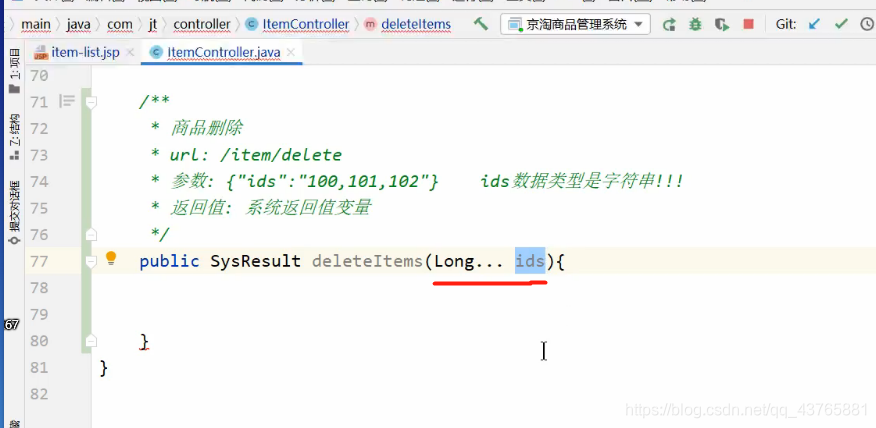Update project with the blue Git arrow

[815, 24]
